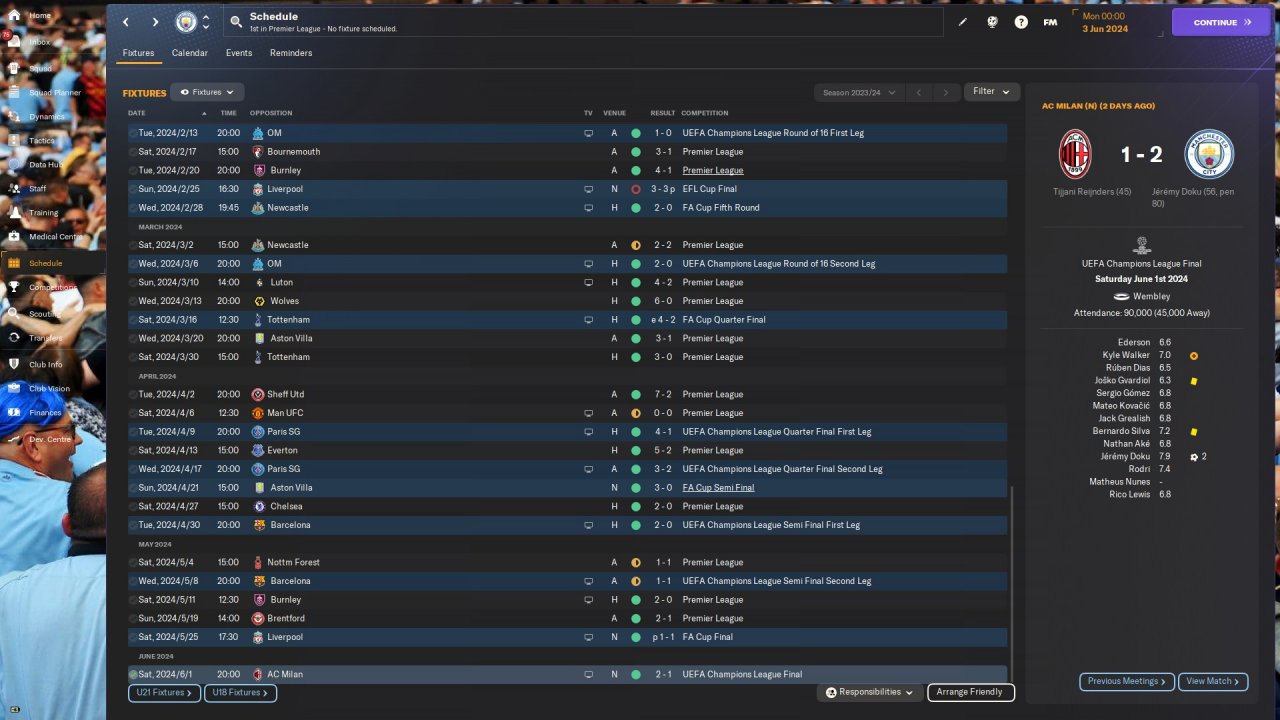
Task: Toggle the check circle on the Wed 2024/3/13 fixture
Action: pos(133,301)
